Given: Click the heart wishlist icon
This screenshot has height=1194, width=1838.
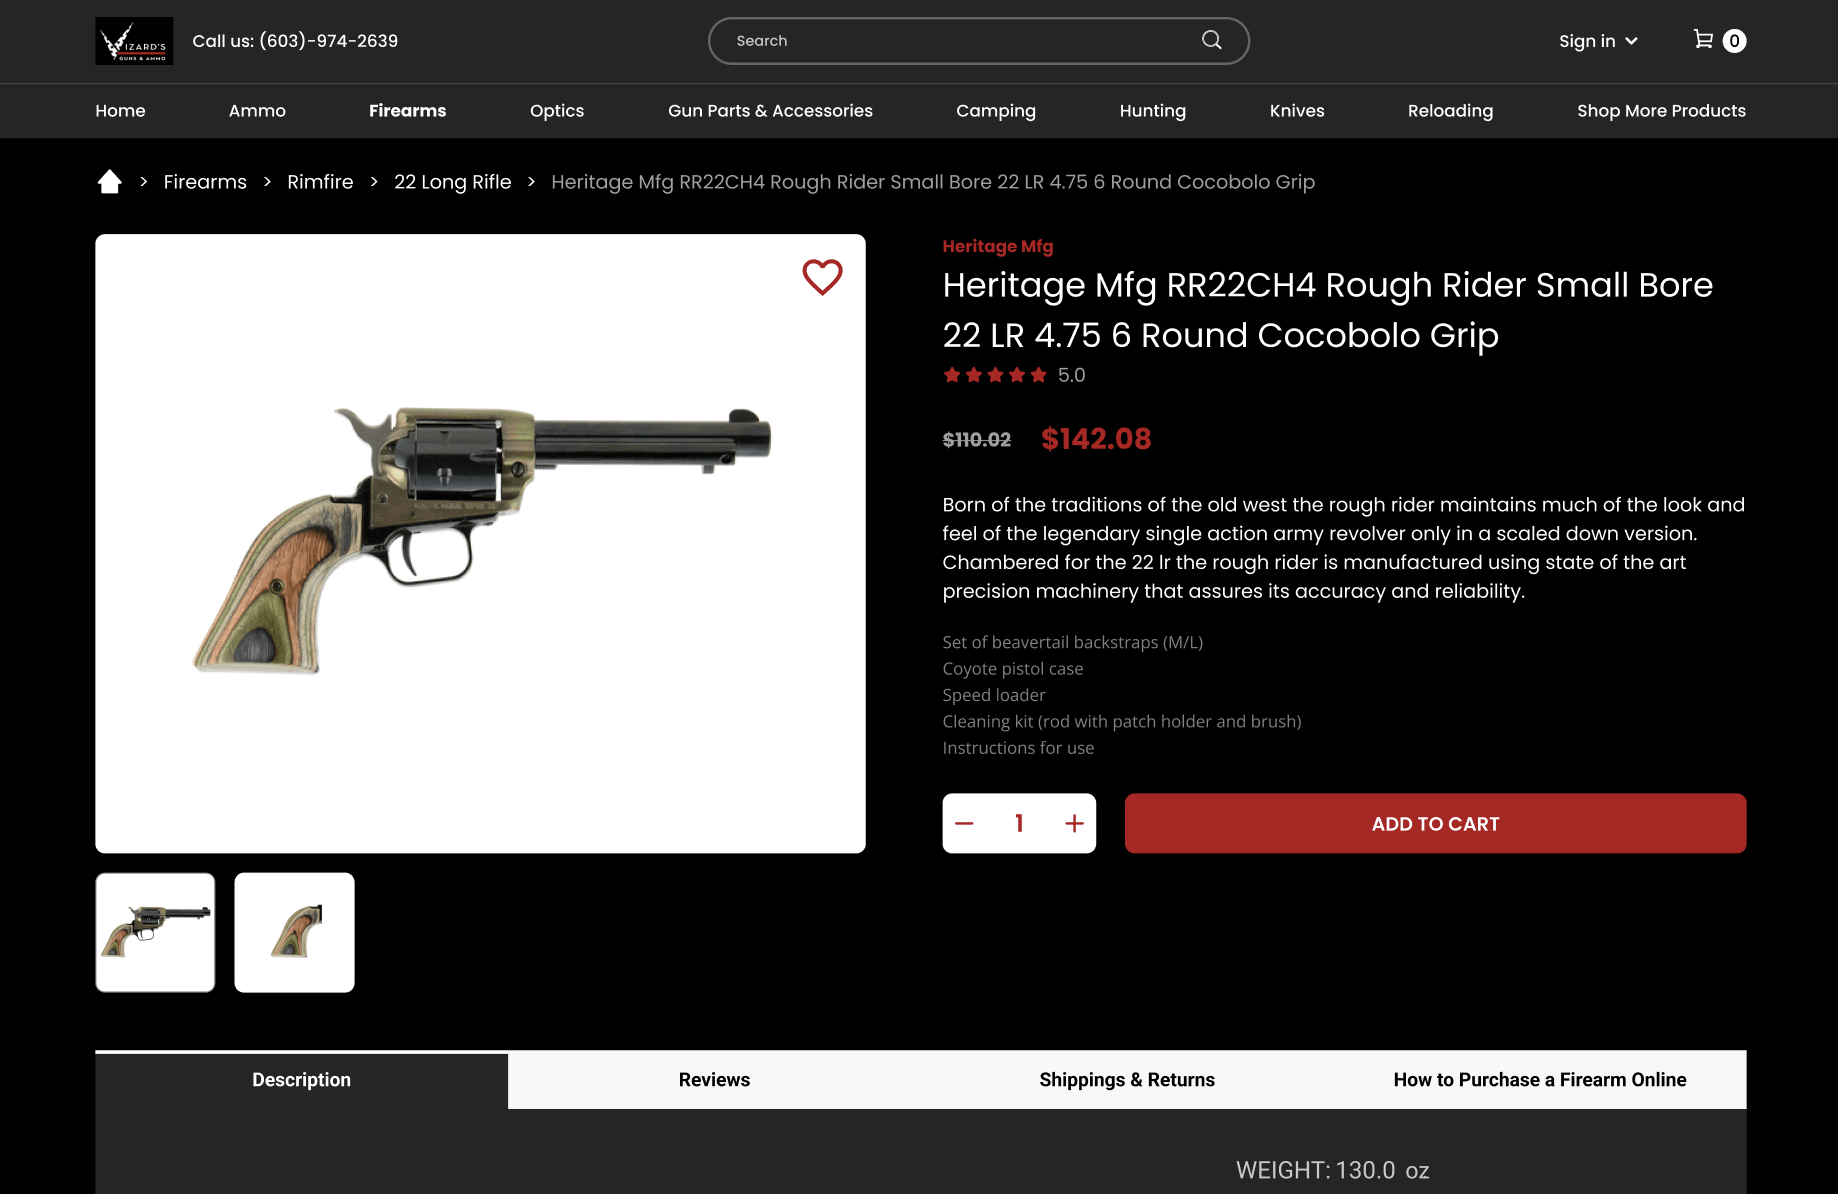Looking at the screenshot, I should tap(822, 277).
